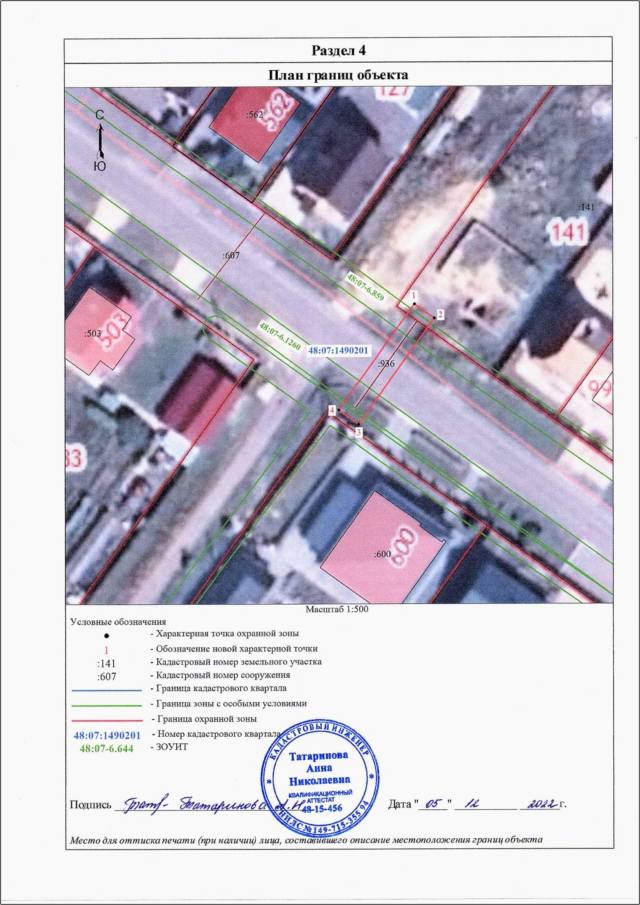Image resolution: width=640 pixels, height=905 pixels.
Task: Click the north arrow compass indicator
Action: 100,140
